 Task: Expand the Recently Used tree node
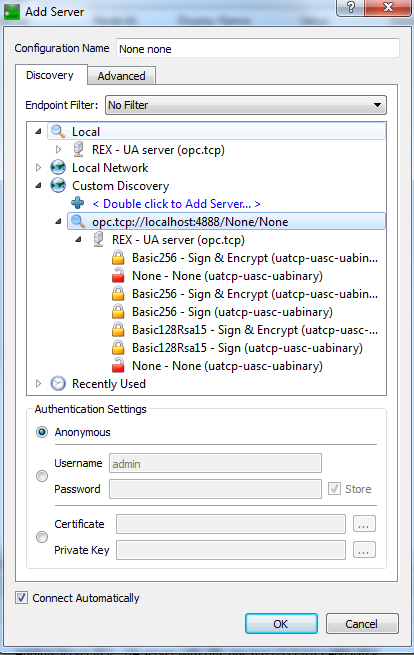[38, 383]
